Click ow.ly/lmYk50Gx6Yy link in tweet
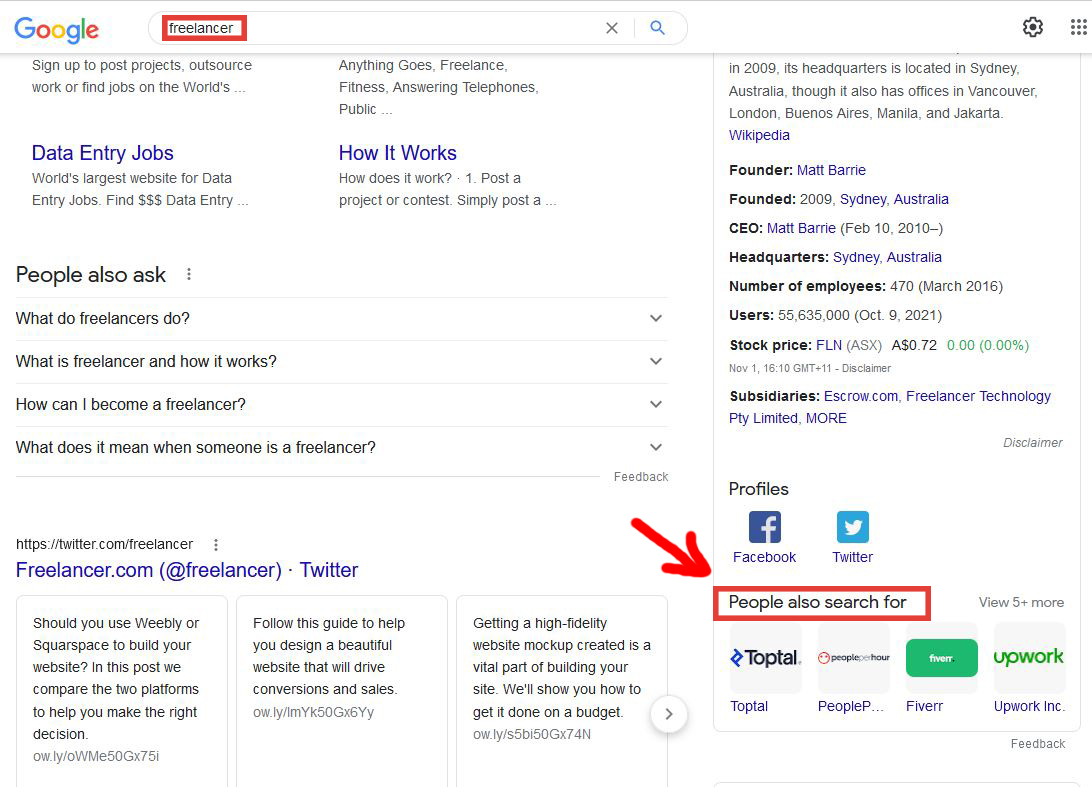Image resolution: width=1092 pixels, height=787 pixels. (x=313, y=712)
